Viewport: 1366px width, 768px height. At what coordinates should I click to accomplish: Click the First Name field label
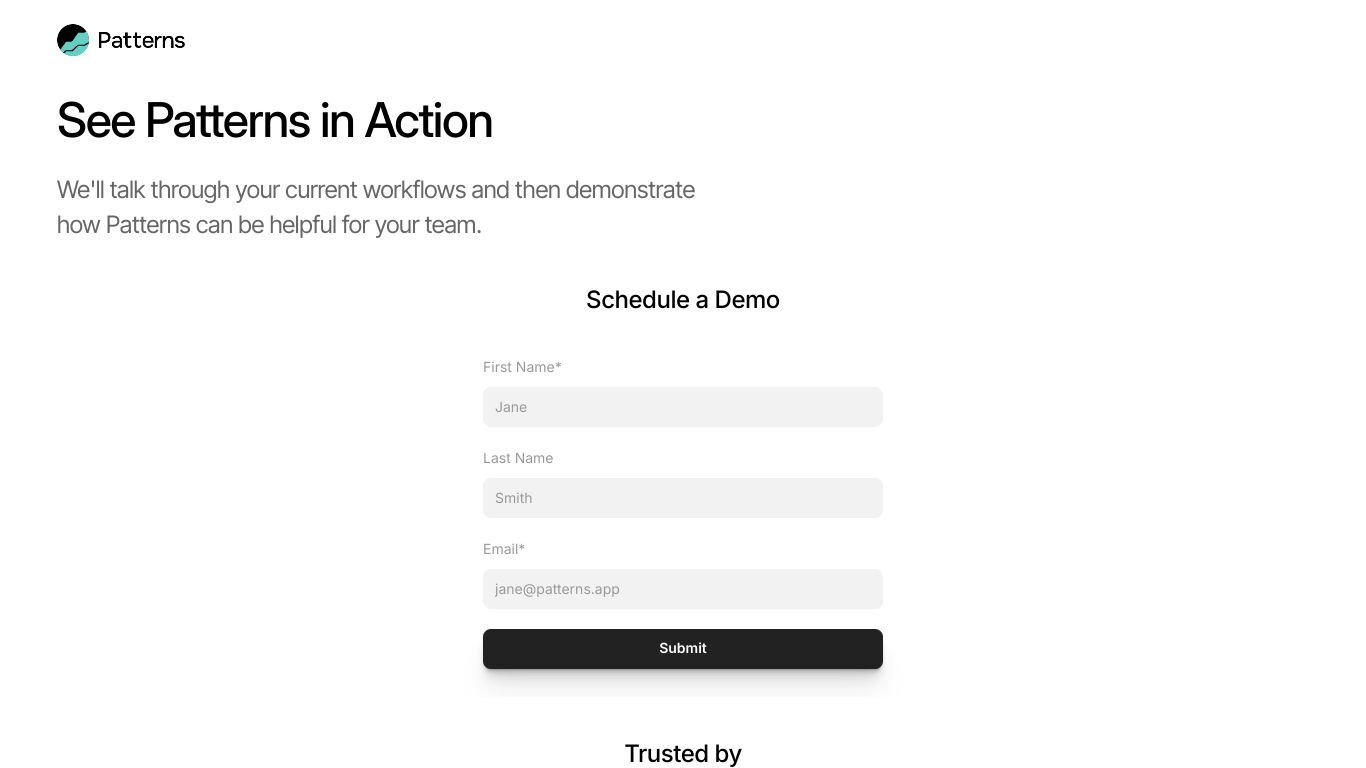pyautogui.click(x=522, y=367)
